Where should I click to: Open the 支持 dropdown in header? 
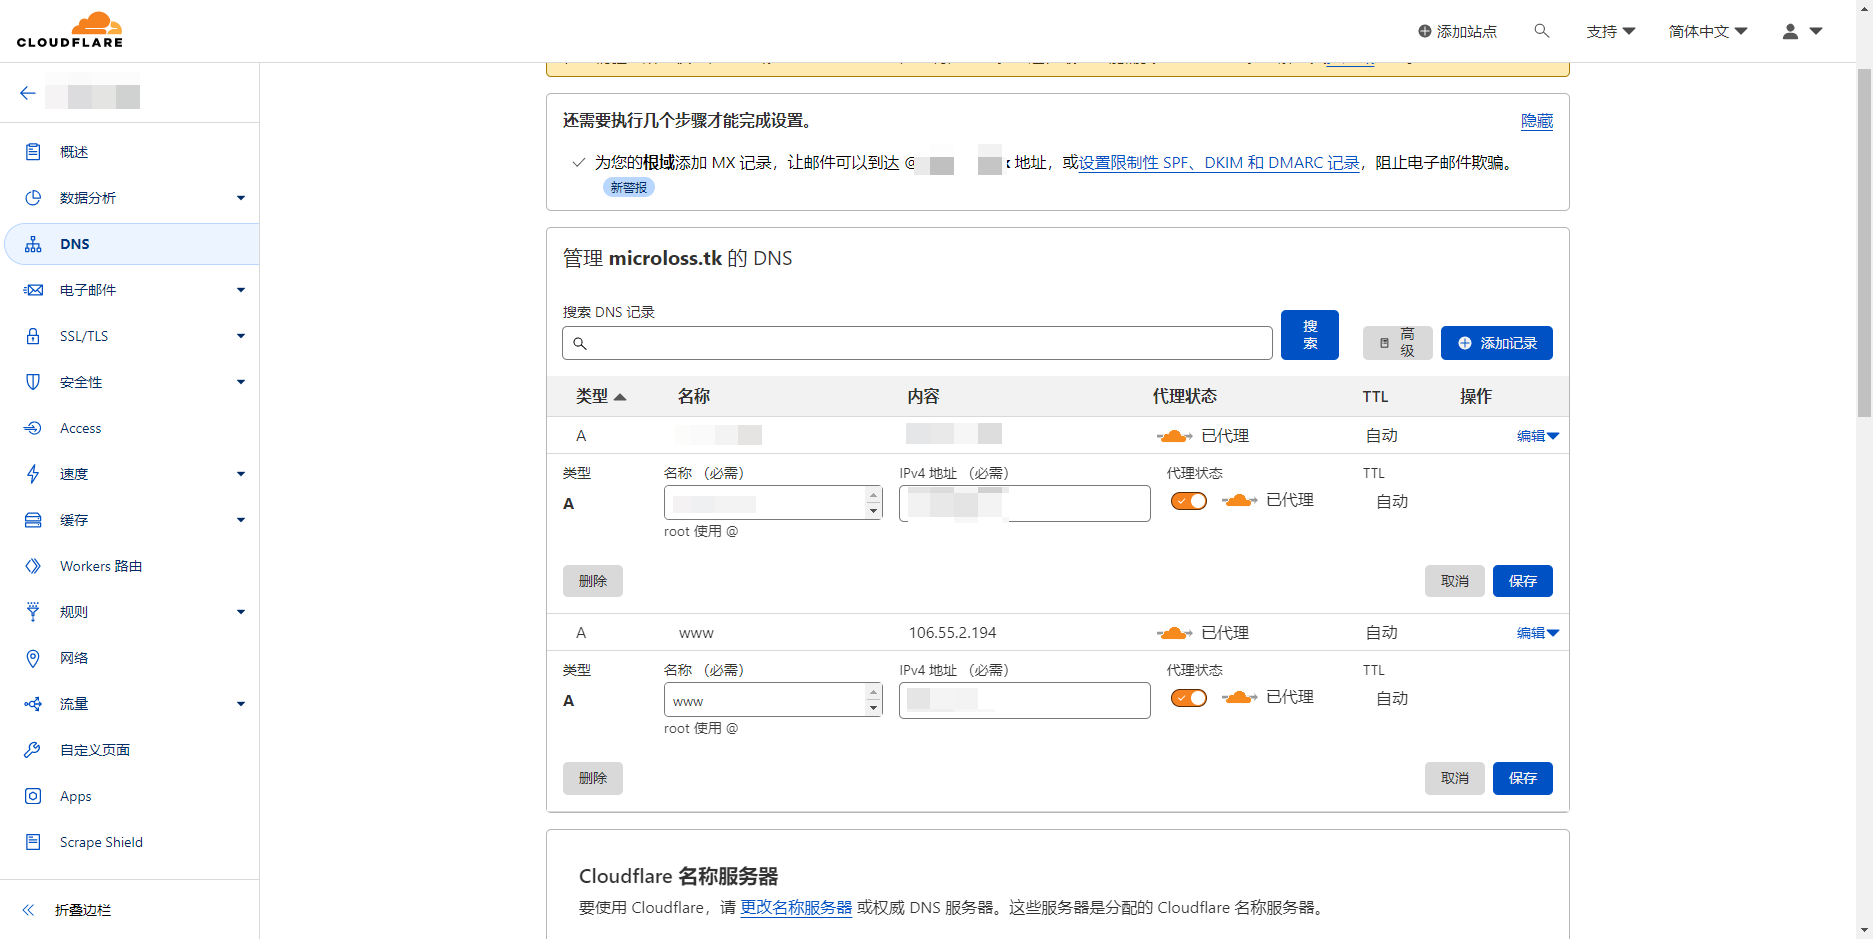1611,31
